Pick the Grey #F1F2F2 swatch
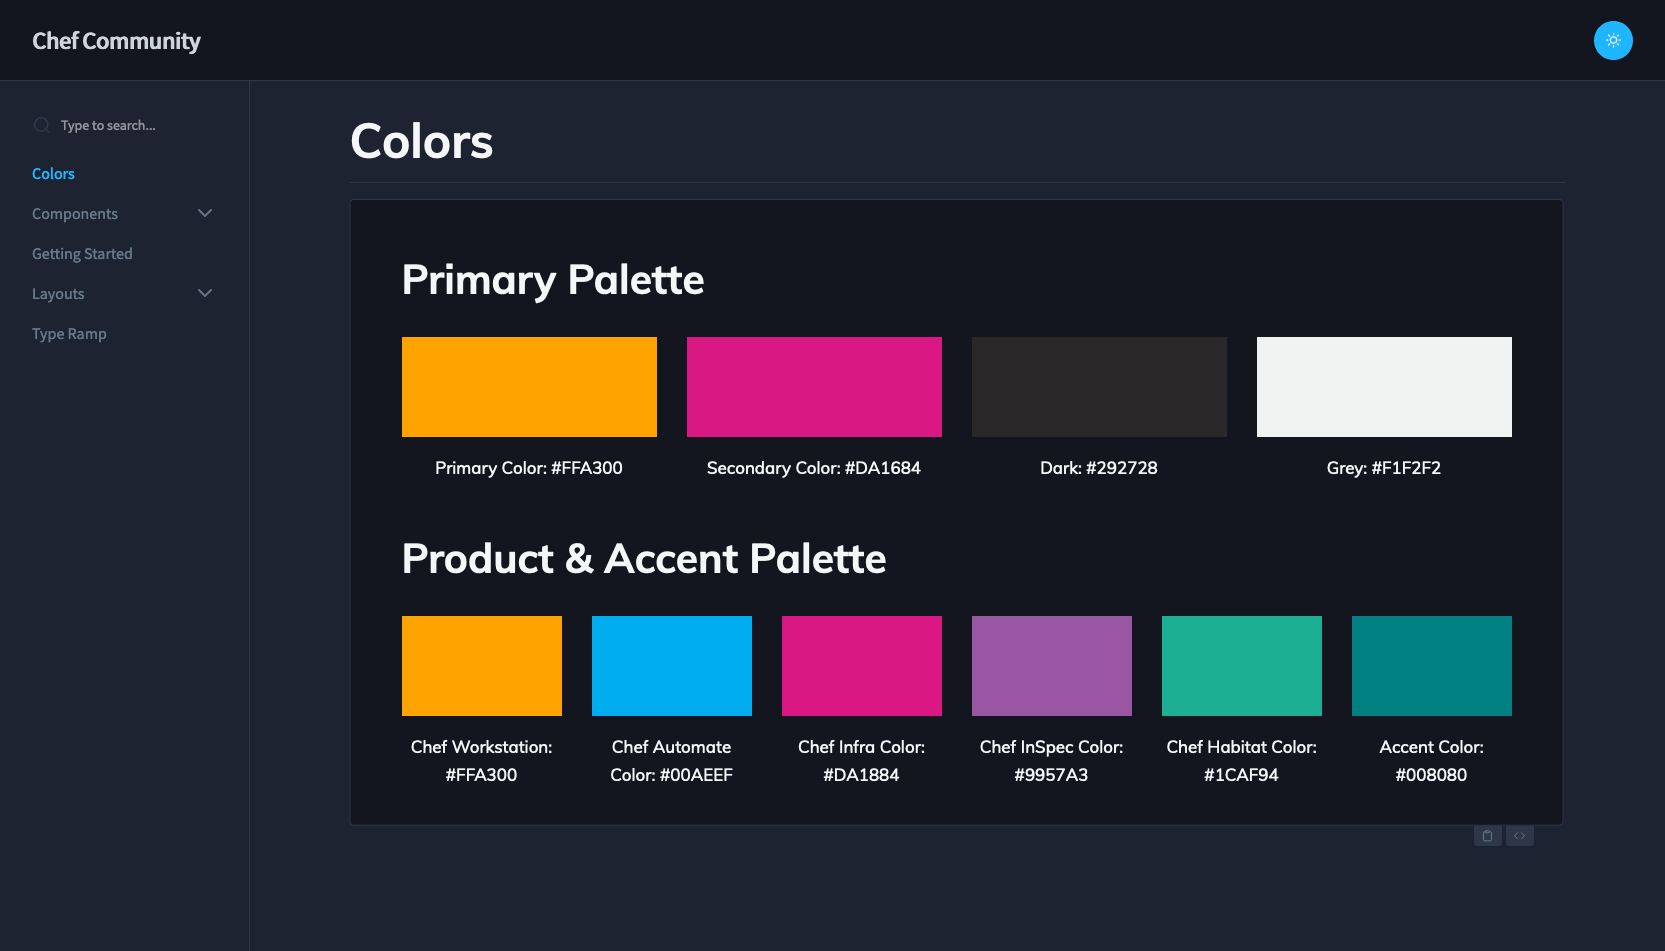Viewport: 1665px width, 951px height. 1384,387
